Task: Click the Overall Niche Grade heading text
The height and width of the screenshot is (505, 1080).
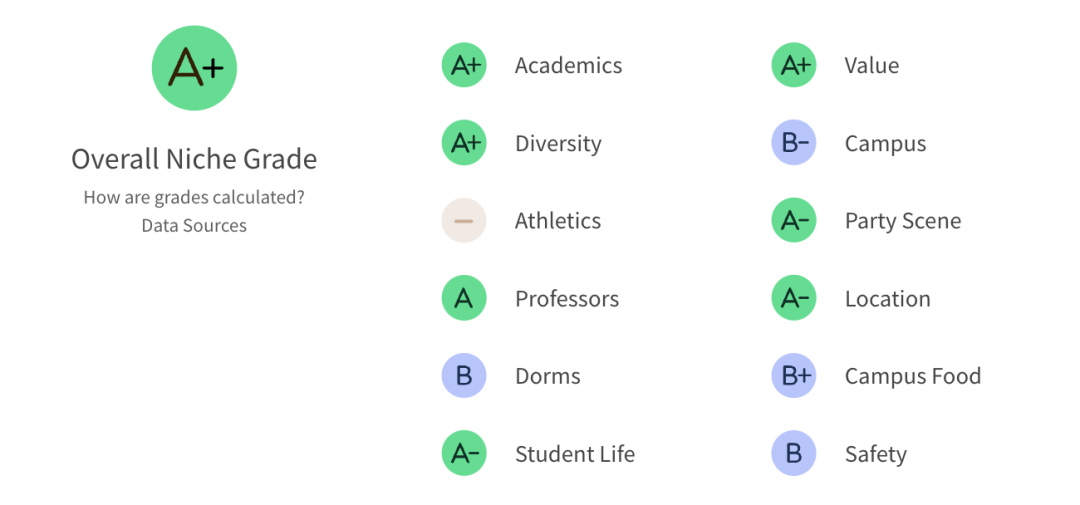Action: [x=194, y=159]
